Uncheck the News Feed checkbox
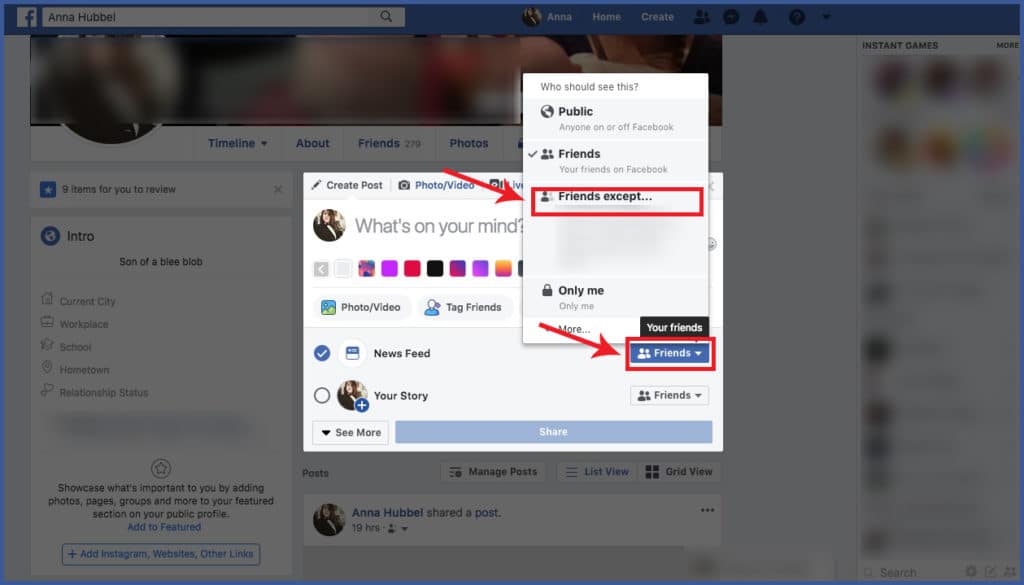1024x585 pixels. (322, 353)
